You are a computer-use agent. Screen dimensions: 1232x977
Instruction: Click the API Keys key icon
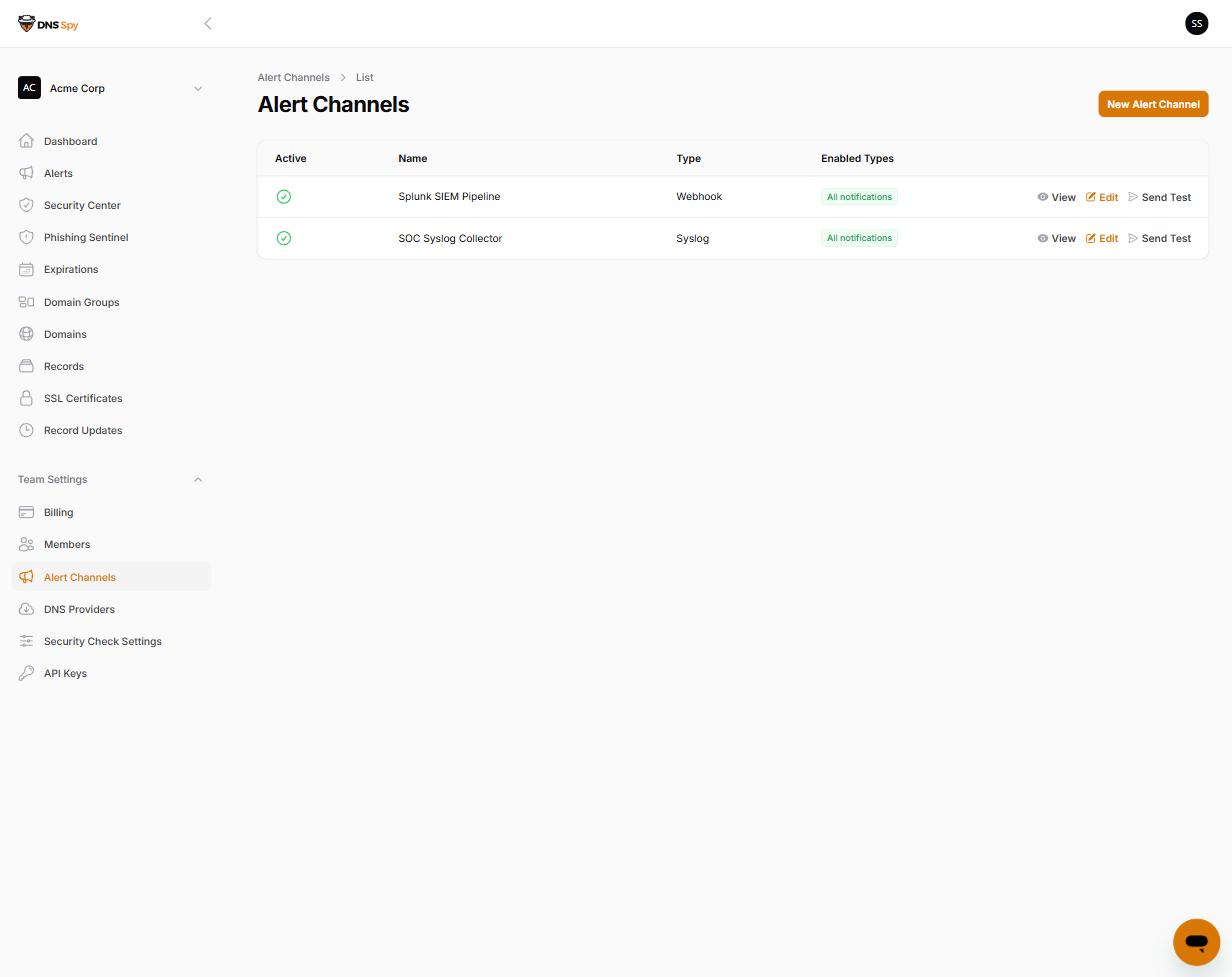[x=26, y=673]
